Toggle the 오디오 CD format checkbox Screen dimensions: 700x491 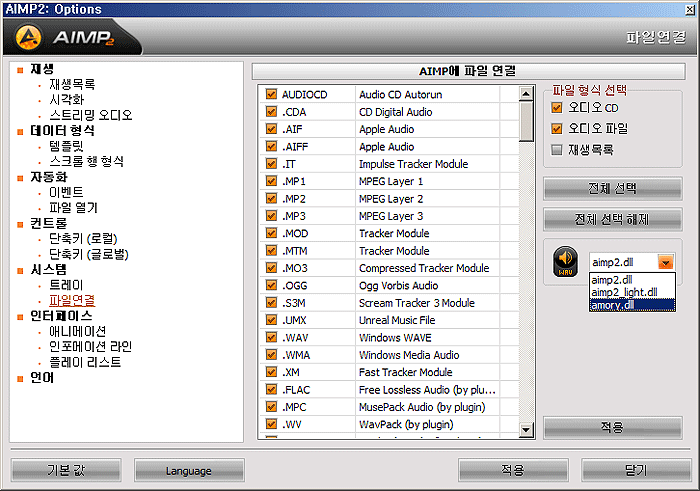tap(557, 108)
